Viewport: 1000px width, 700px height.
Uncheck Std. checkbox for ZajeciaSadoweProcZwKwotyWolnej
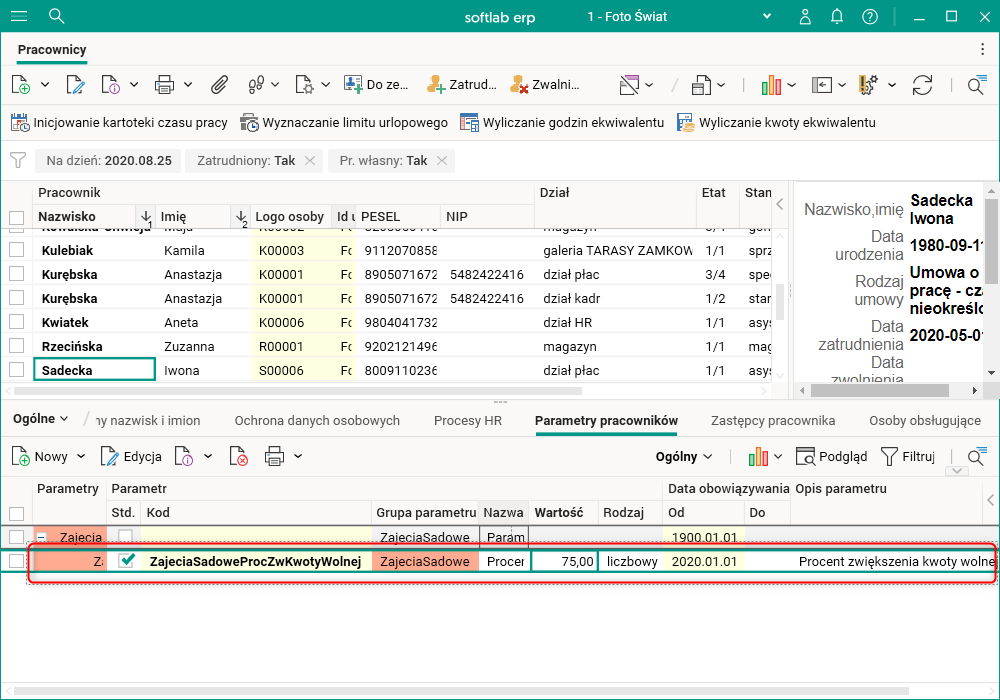coord(127,561)
